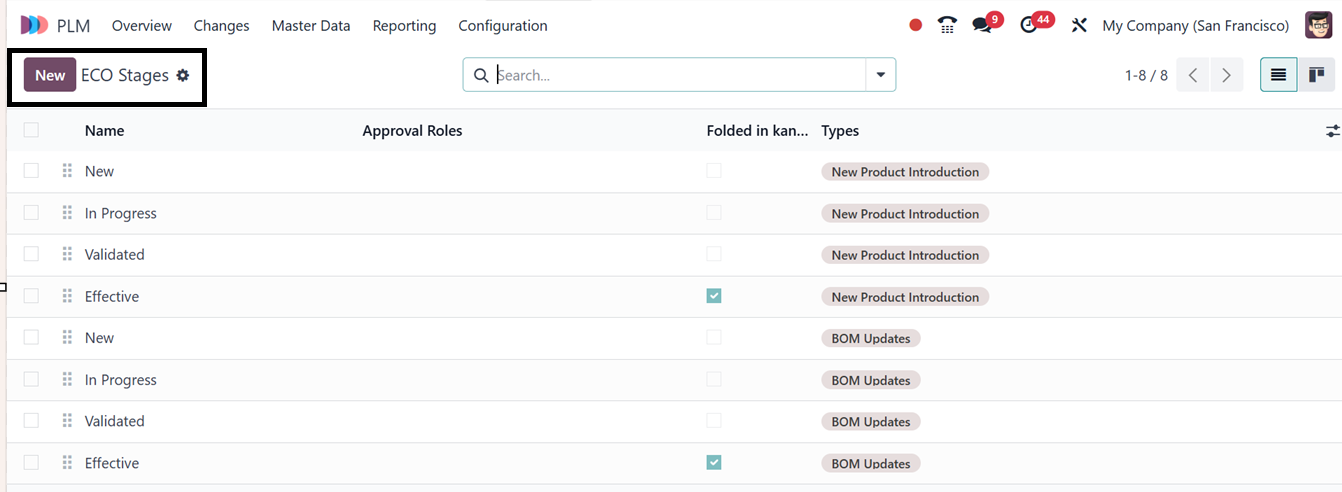This screenshot has height=492, width=1342.
Task: Select the first New stage row checkbox
Action: [x=31, y=171]
